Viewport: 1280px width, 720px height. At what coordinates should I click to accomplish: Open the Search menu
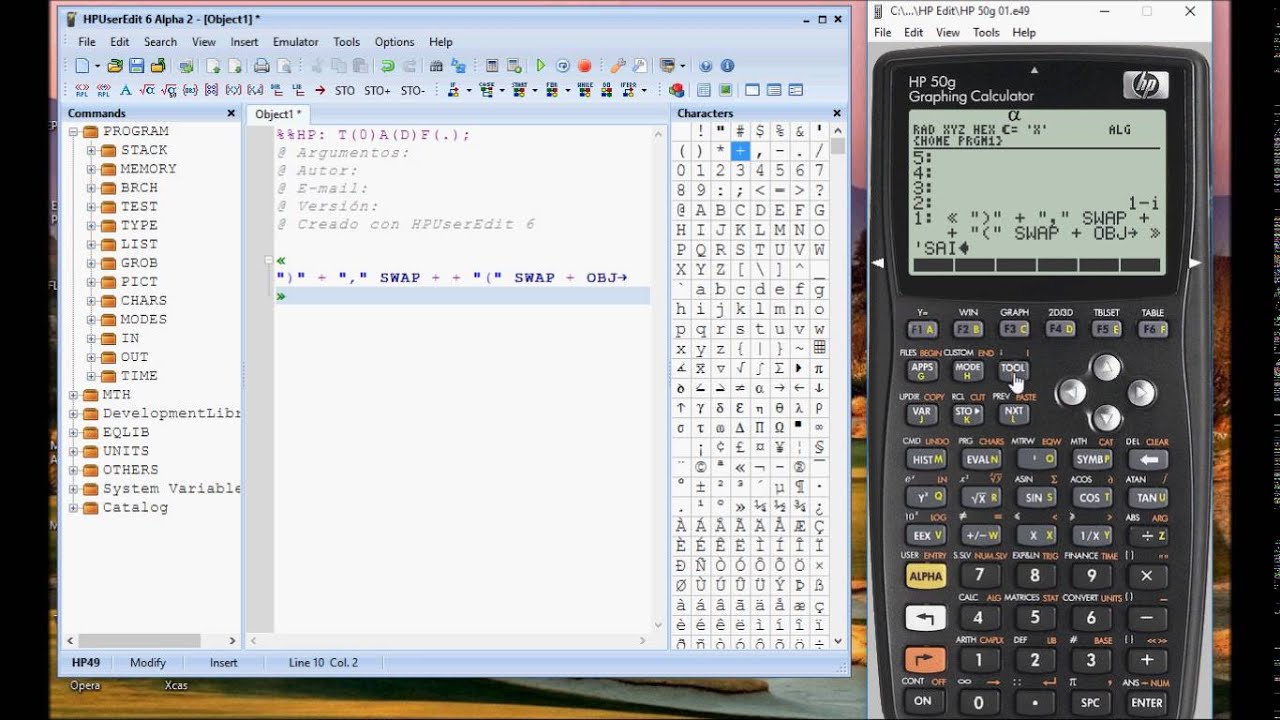tap(160, 42)
